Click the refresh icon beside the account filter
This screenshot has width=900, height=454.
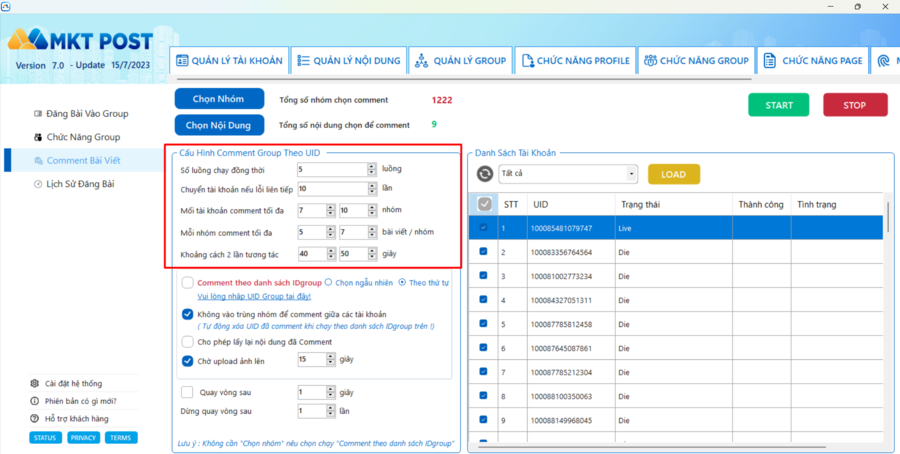[x=485, y=174]
